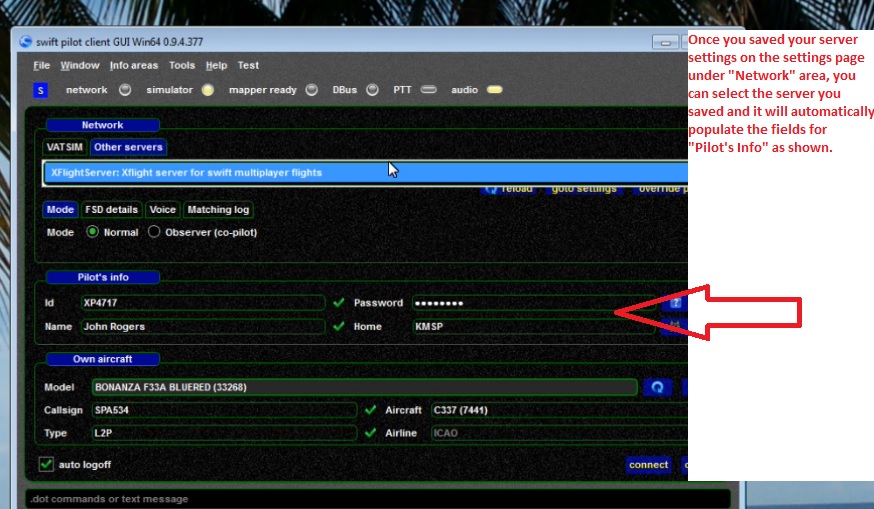Screen dimensions: 874x509
Task: Click the swift title bar application icon
Action: pyautogui.click(x=25, y=42)
